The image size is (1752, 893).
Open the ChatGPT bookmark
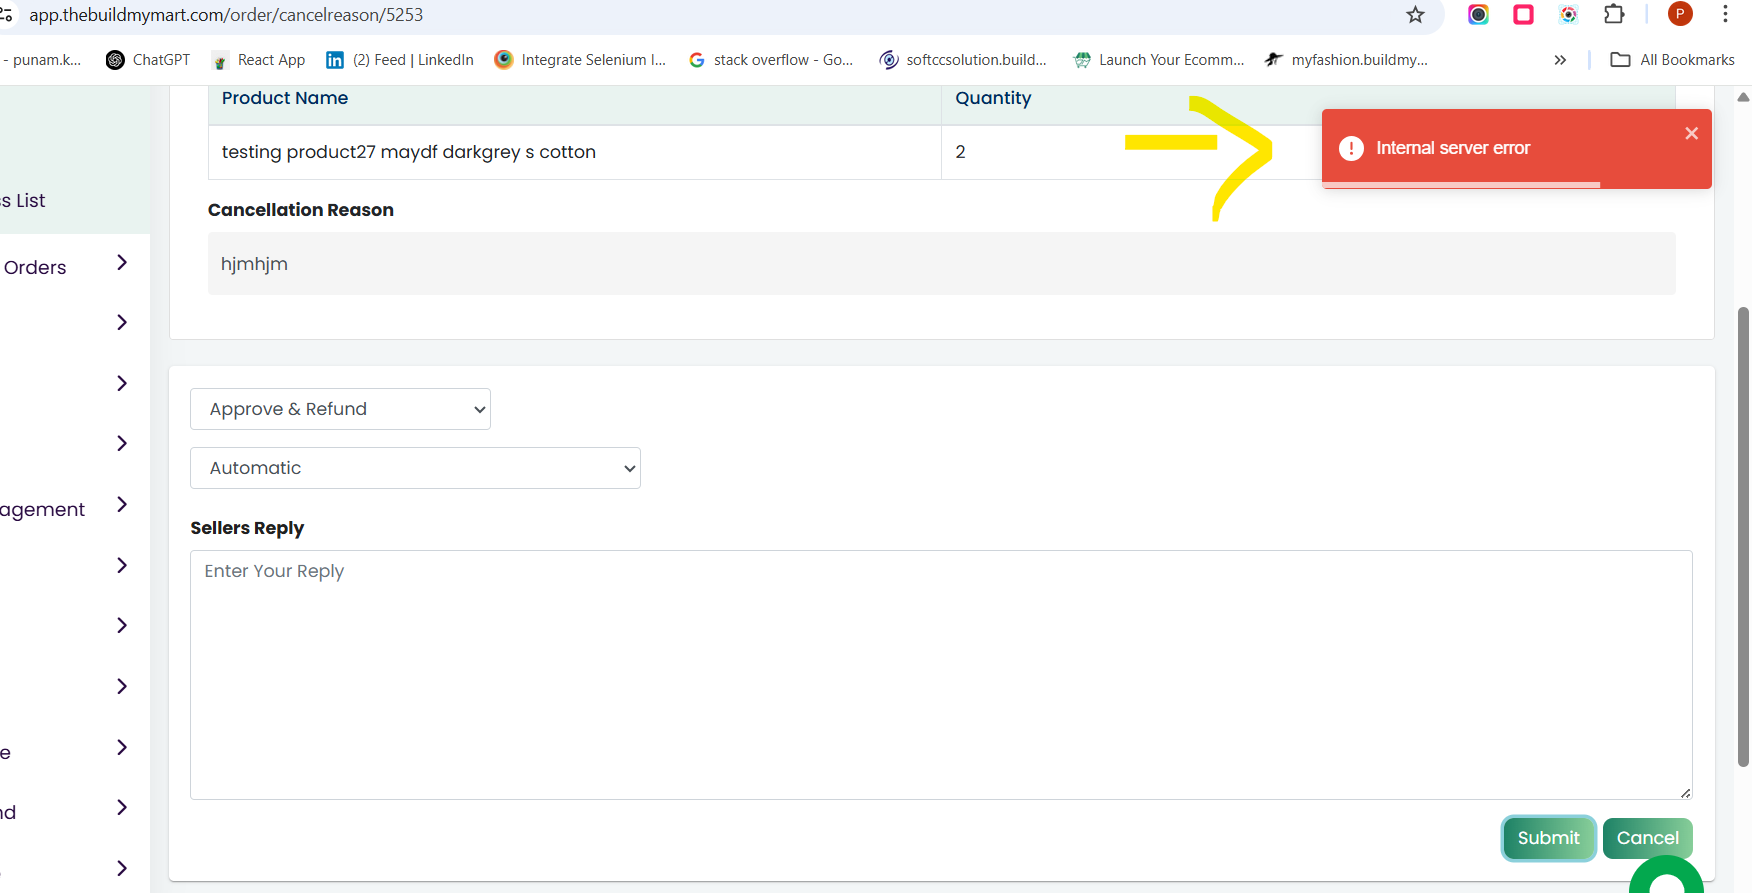click(147, 60)
